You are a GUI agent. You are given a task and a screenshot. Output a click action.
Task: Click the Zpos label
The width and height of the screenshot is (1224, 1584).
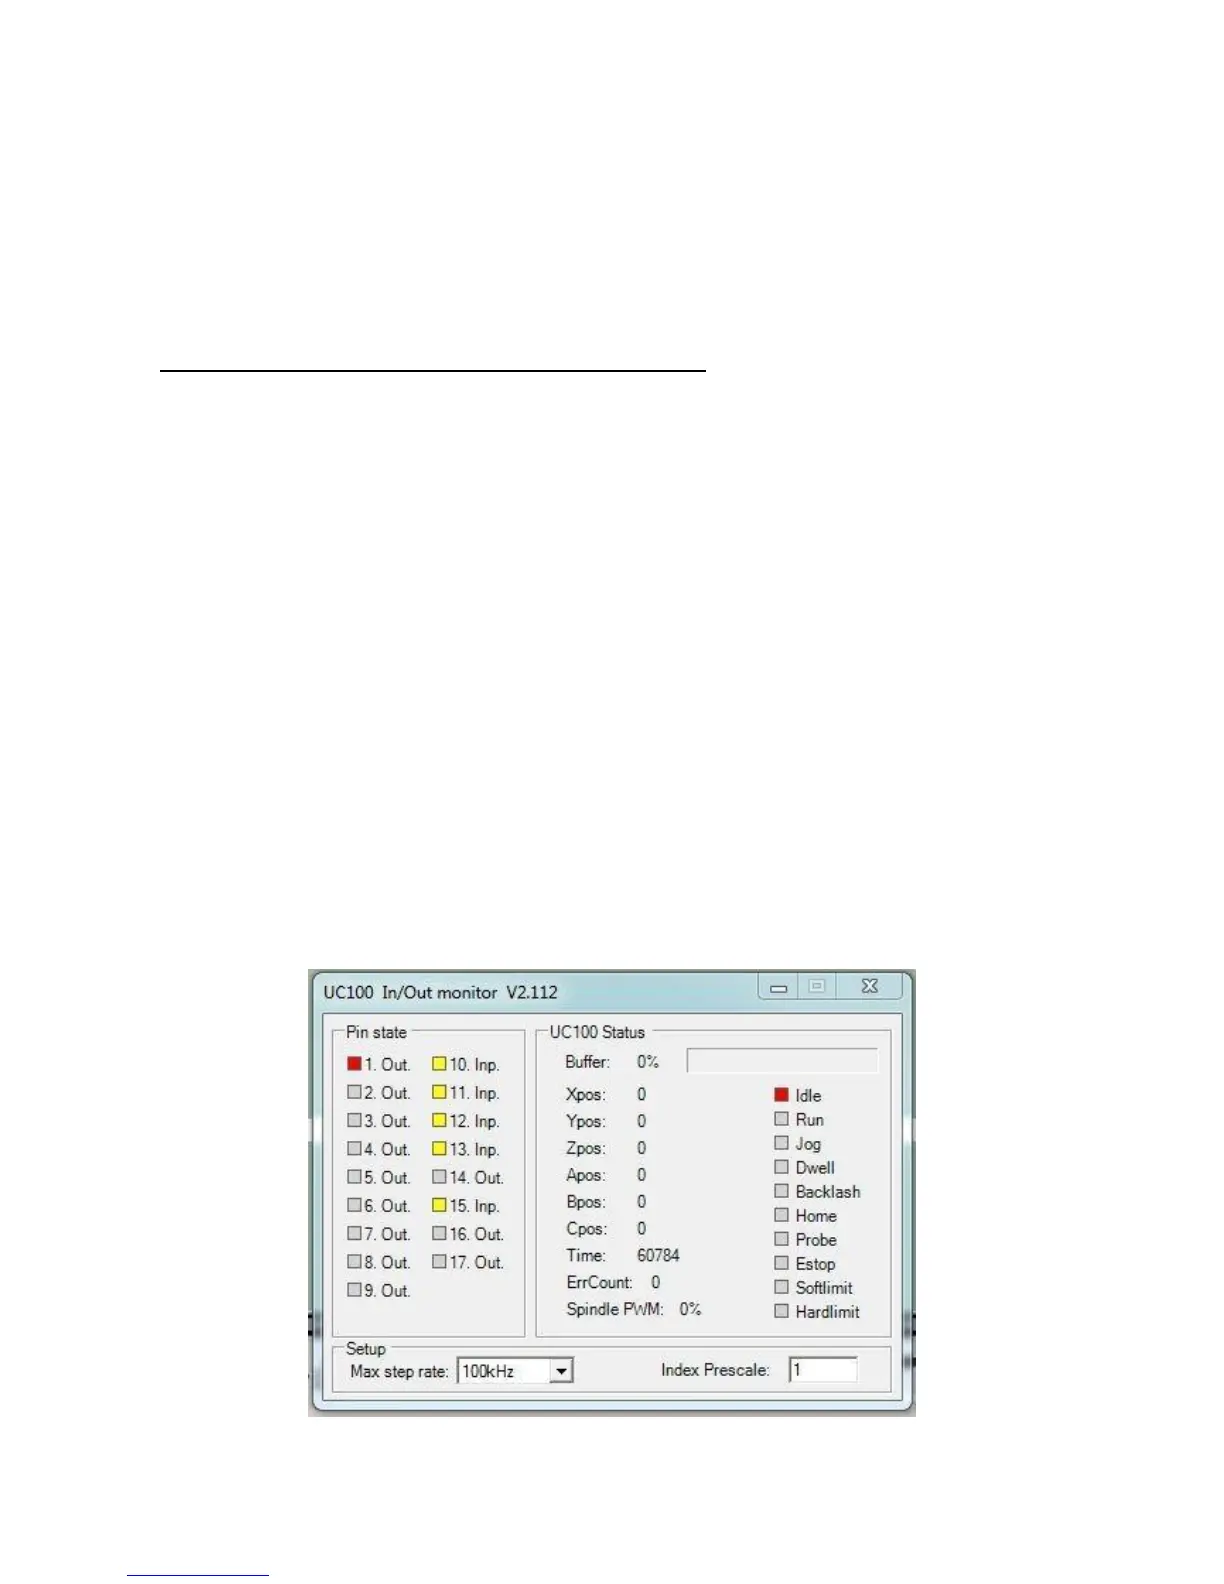586,1149
